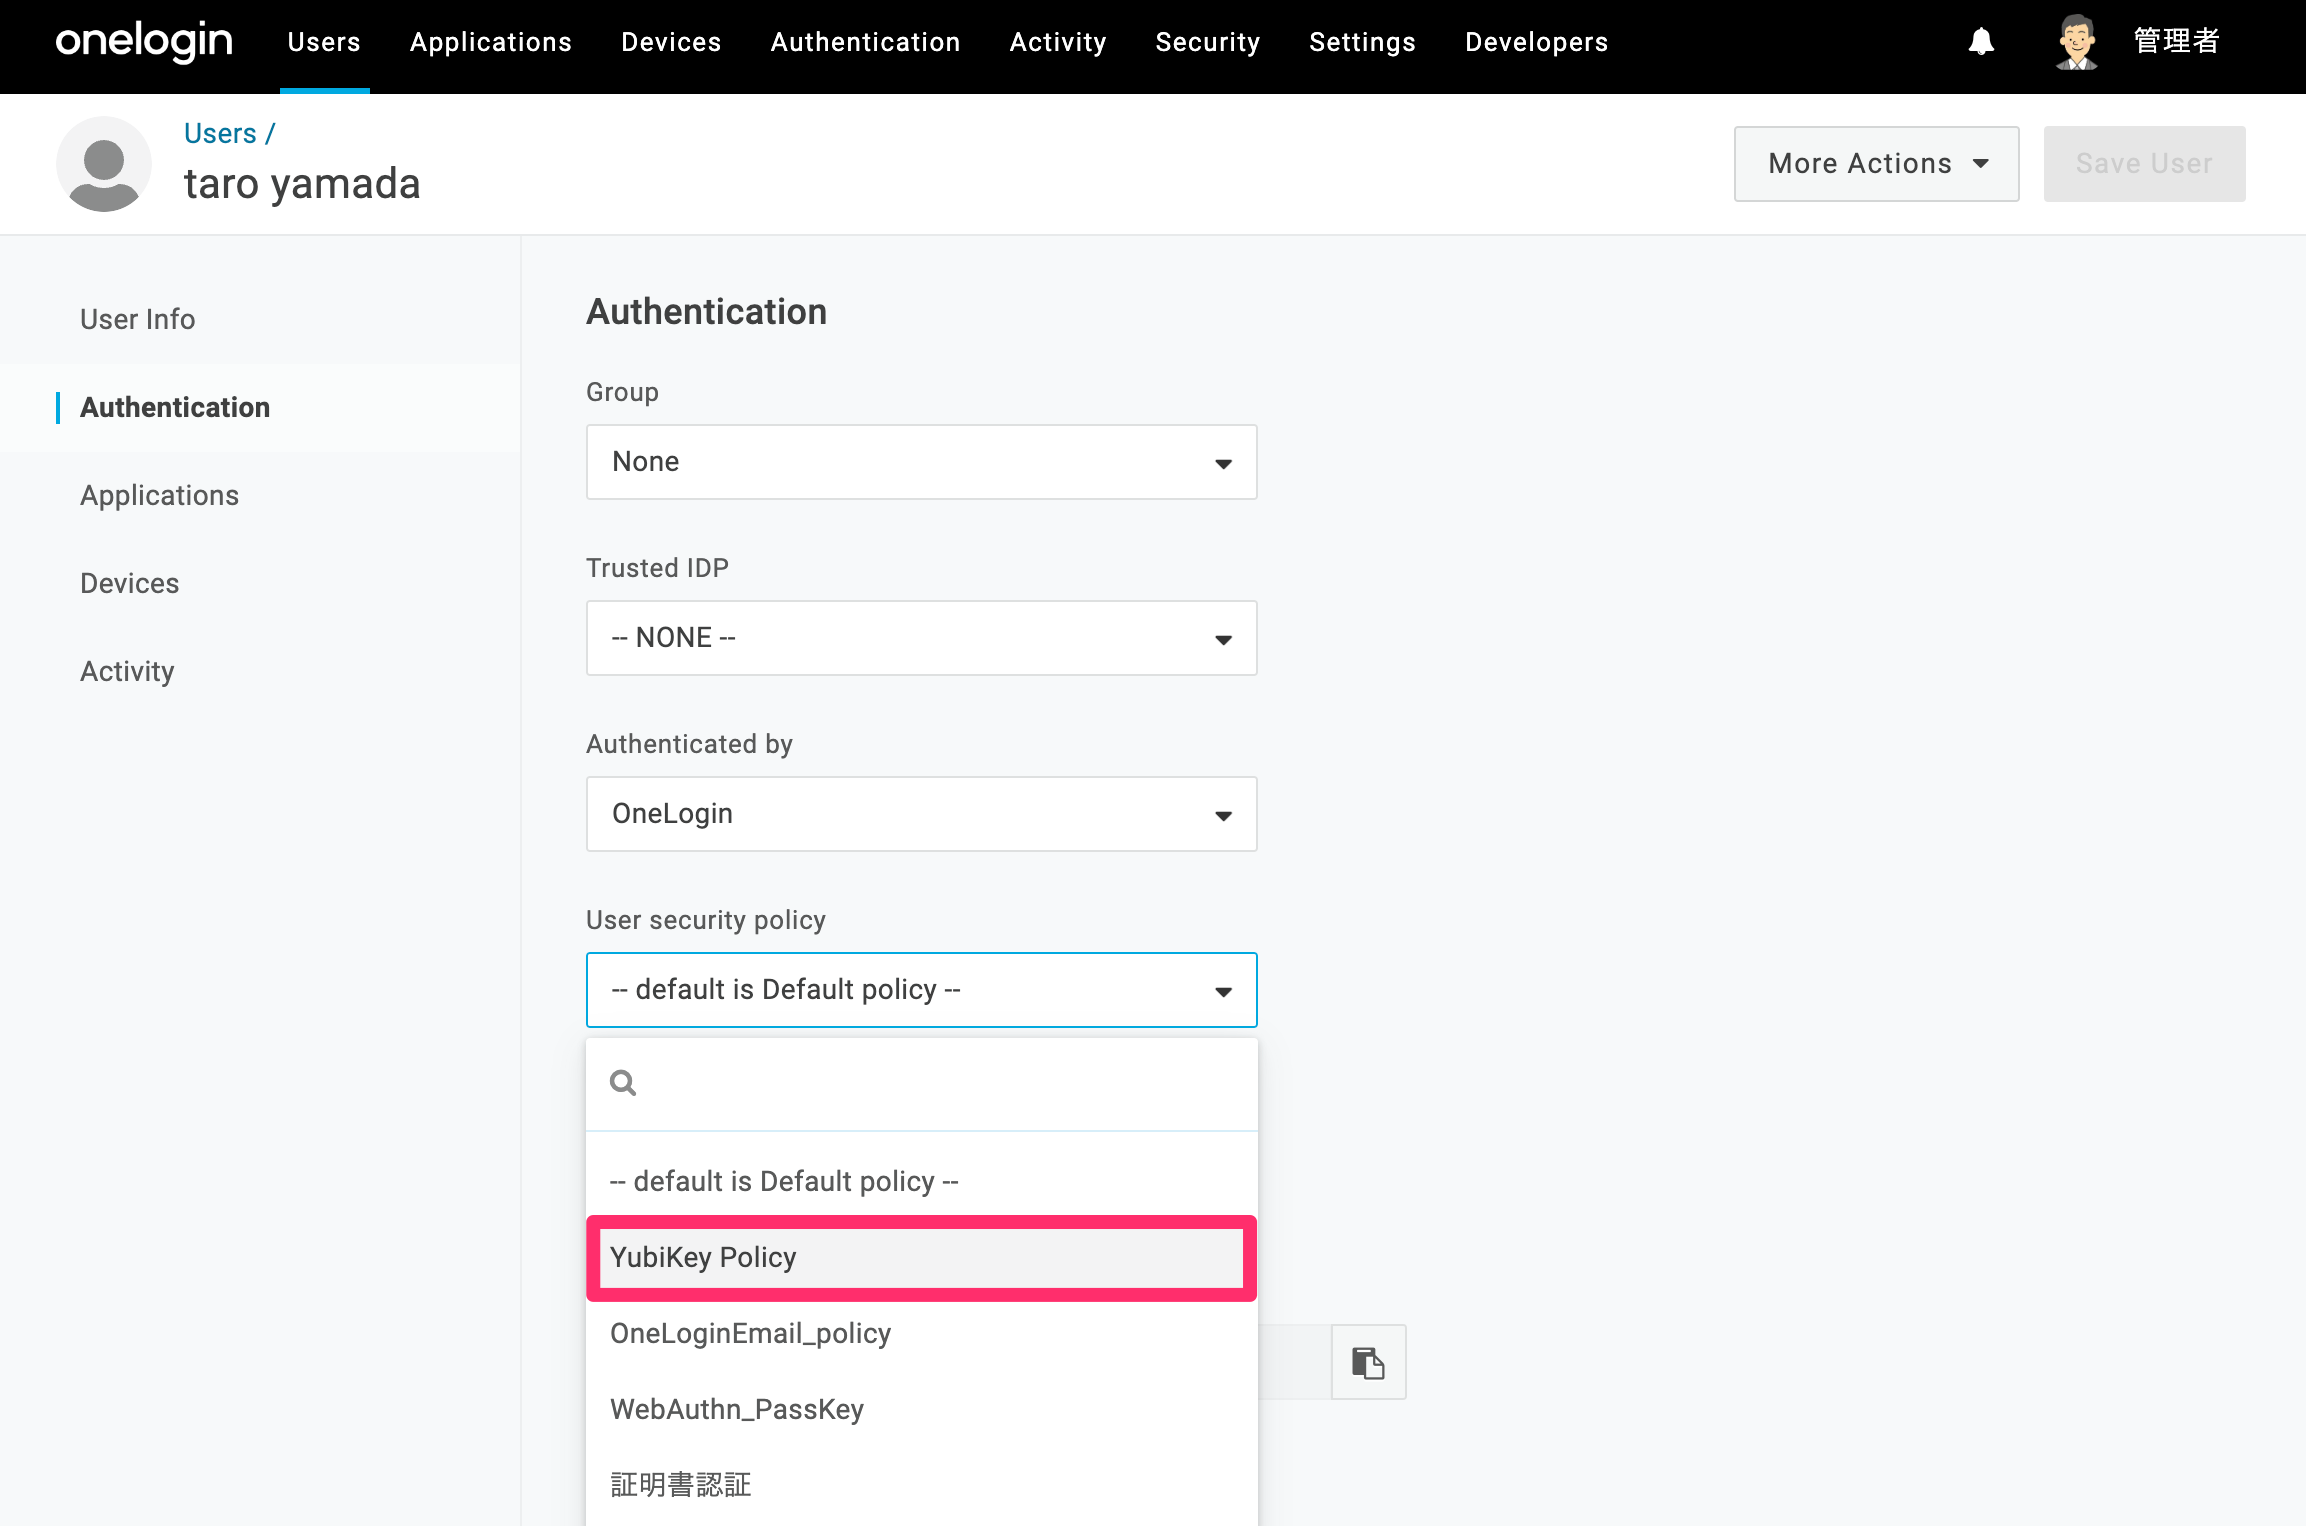Viewport: 2306px width, 1526px height.
Task: Choose YubiKey Policy from the list
Action: tap(921, 1257)
